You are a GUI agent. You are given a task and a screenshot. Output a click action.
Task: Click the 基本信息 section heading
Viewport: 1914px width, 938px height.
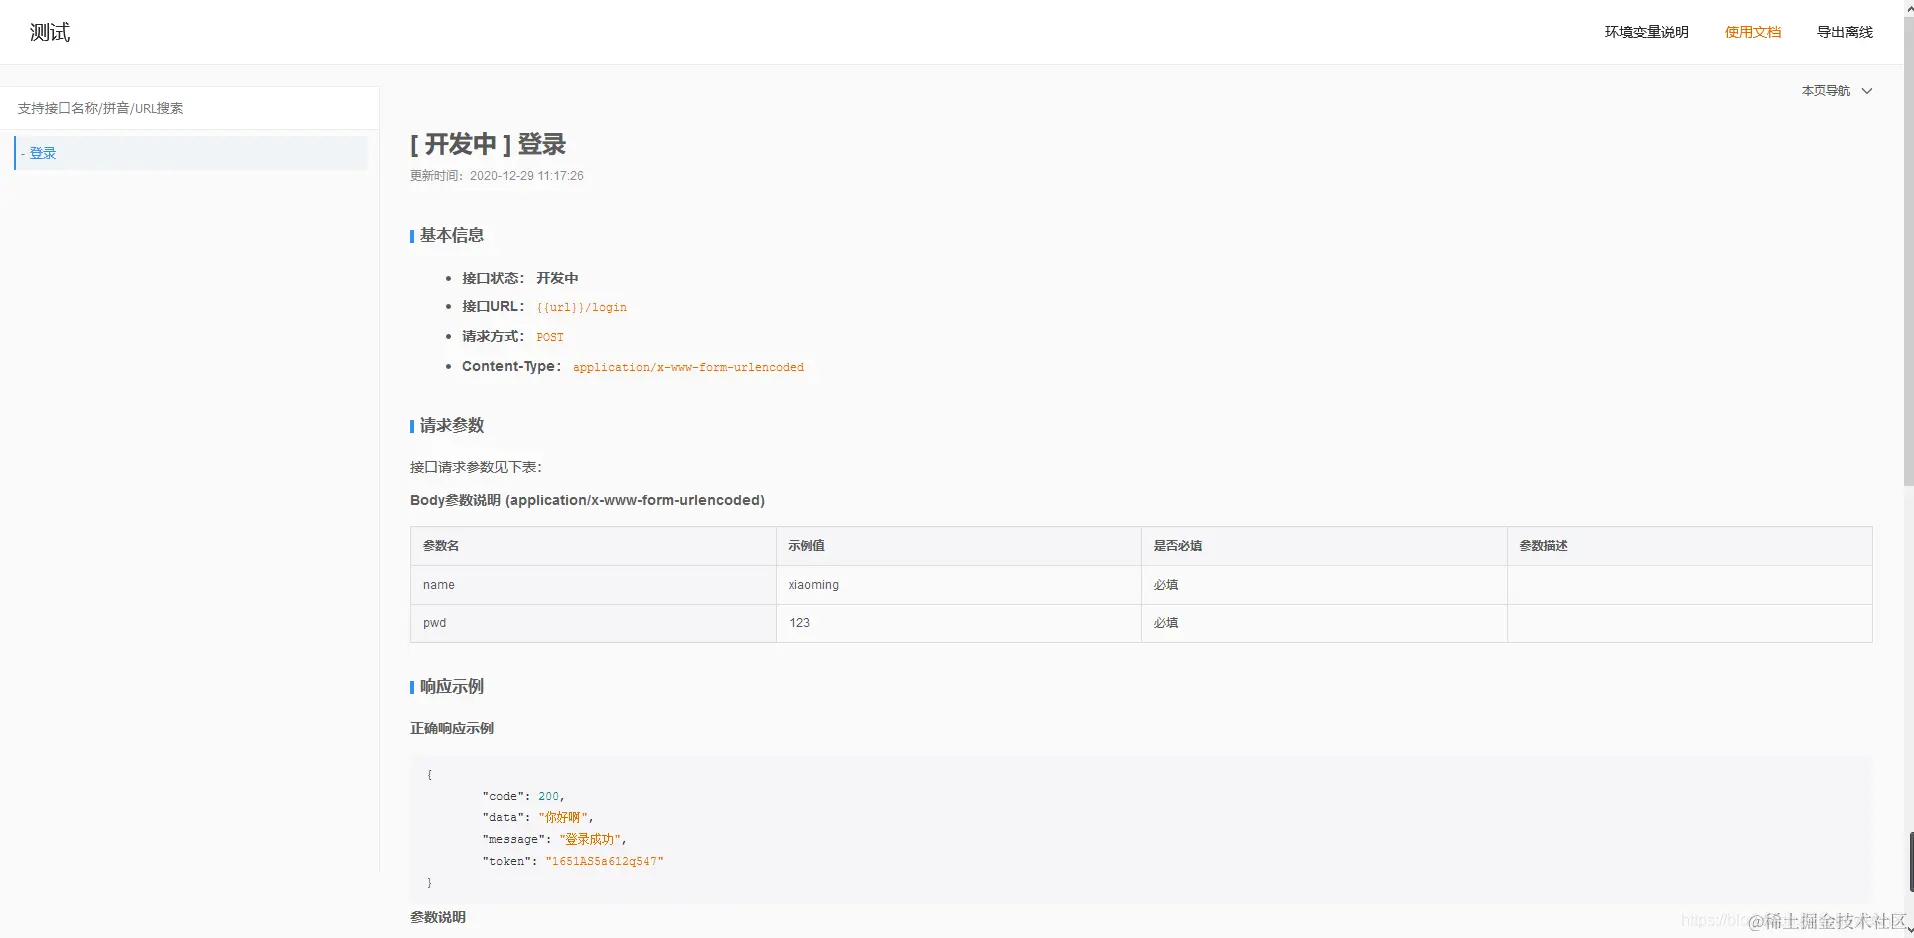tap(451, 235)
